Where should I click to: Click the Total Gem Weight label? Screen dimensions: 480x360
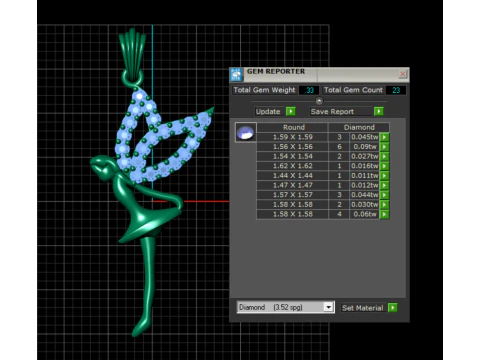(x=264, y=90)
